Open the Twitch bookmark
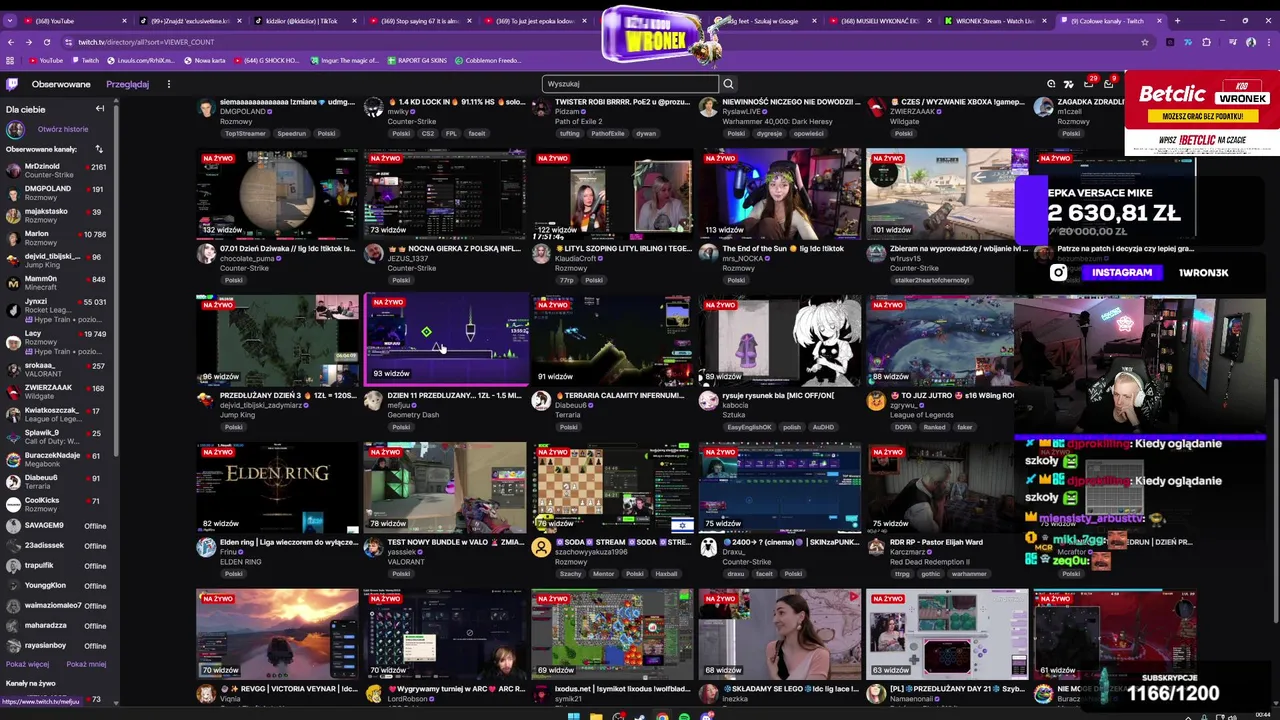1280x720 pixels. (86, 60)
